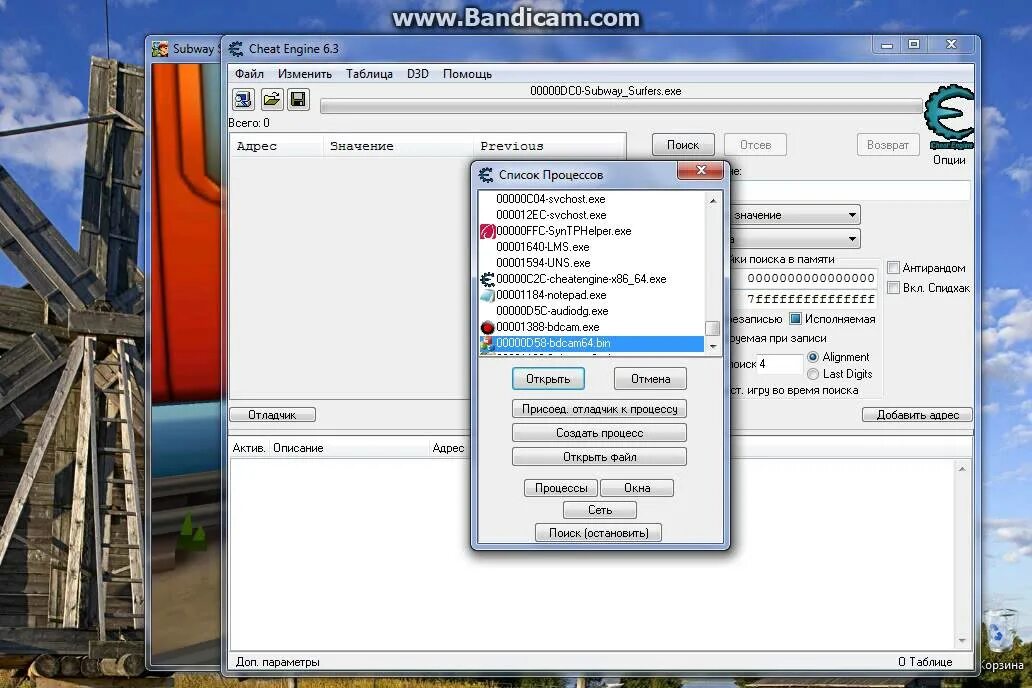1032x688 pixels.
Task: Click the Открыть файл button
Action: [x=600, y=457]
